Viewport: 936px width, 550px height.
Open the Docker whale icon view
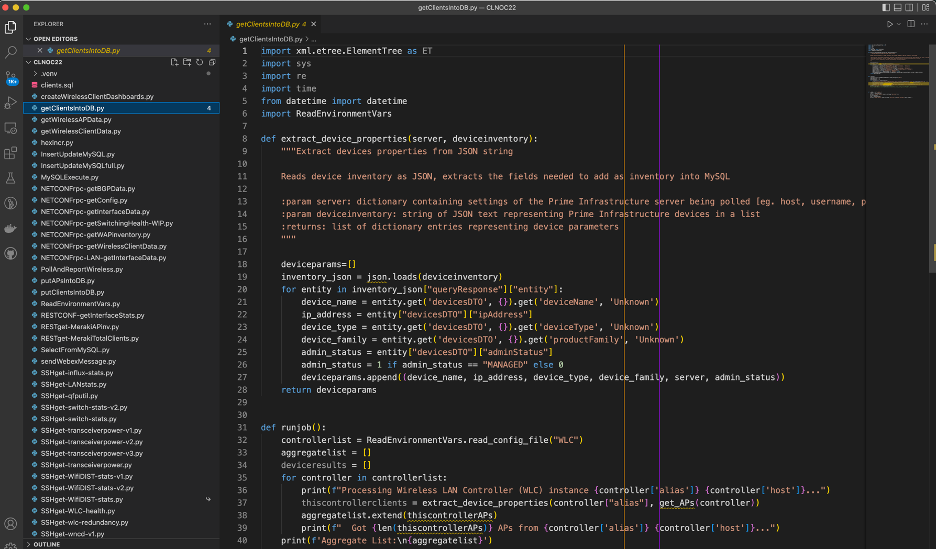11,228
